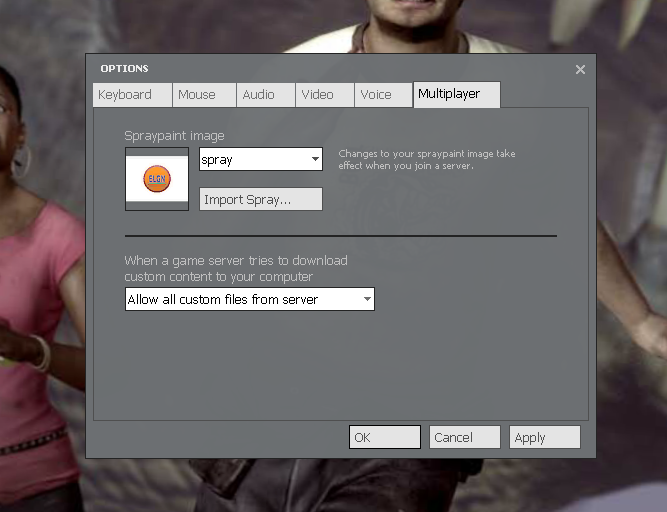Click the Multiplayer tab
The image size is (667, 512).
tap(456, 95)
